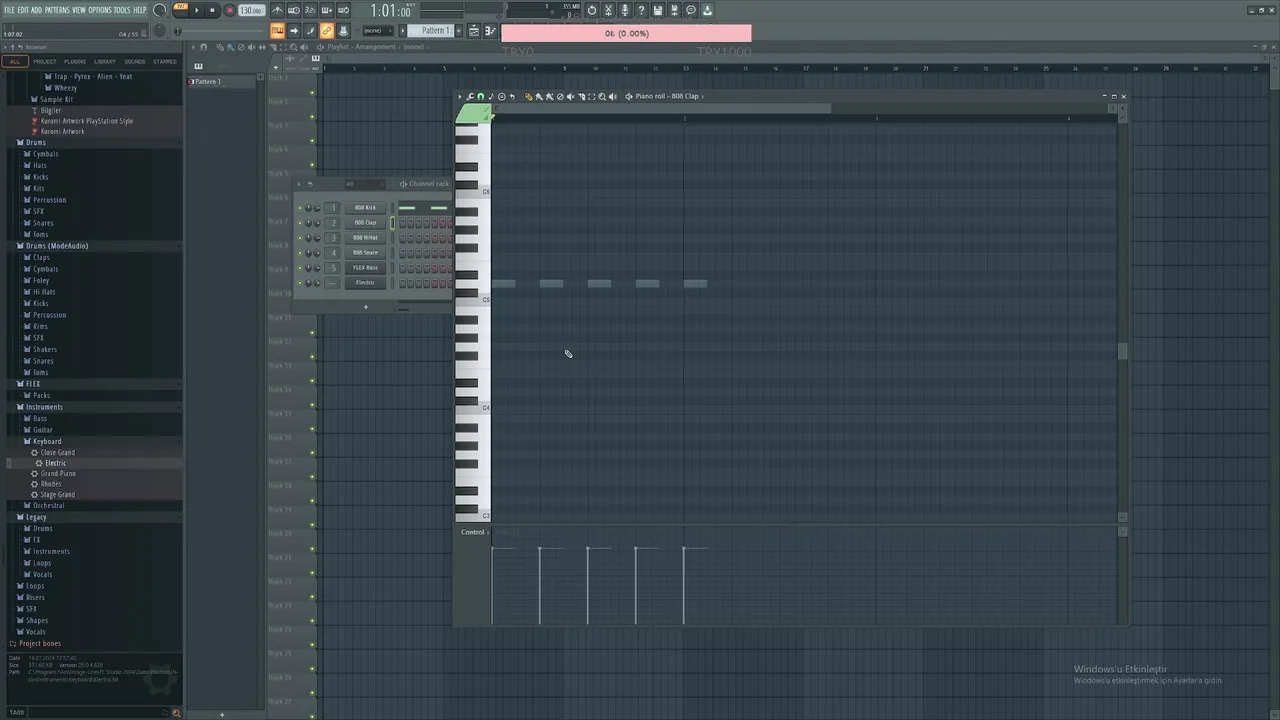Select the piano roll Zoom tool
The height and width of the screenshot is (720, 1280).
click(601, 96)
